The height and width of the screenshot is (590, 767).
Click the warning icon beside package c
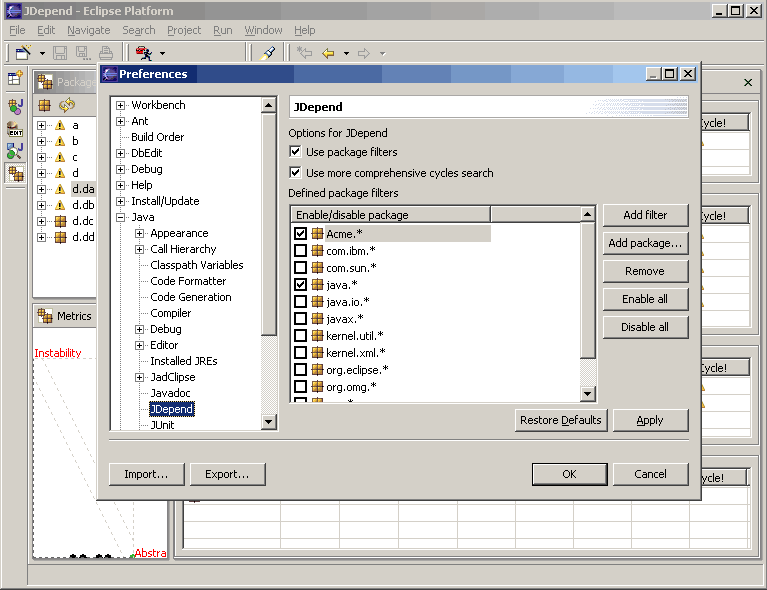coord(60,157)
